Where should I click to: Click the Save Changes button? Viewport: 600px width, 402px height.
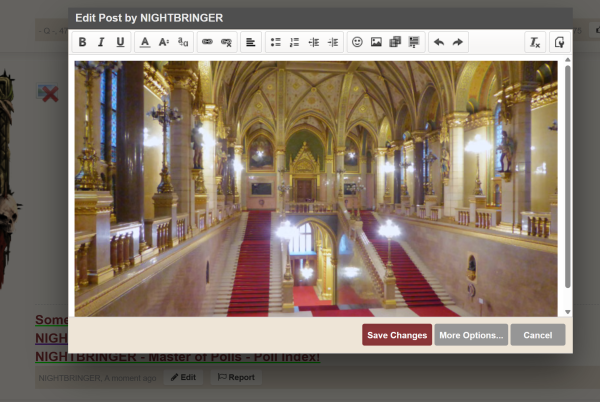coord(397,335)
